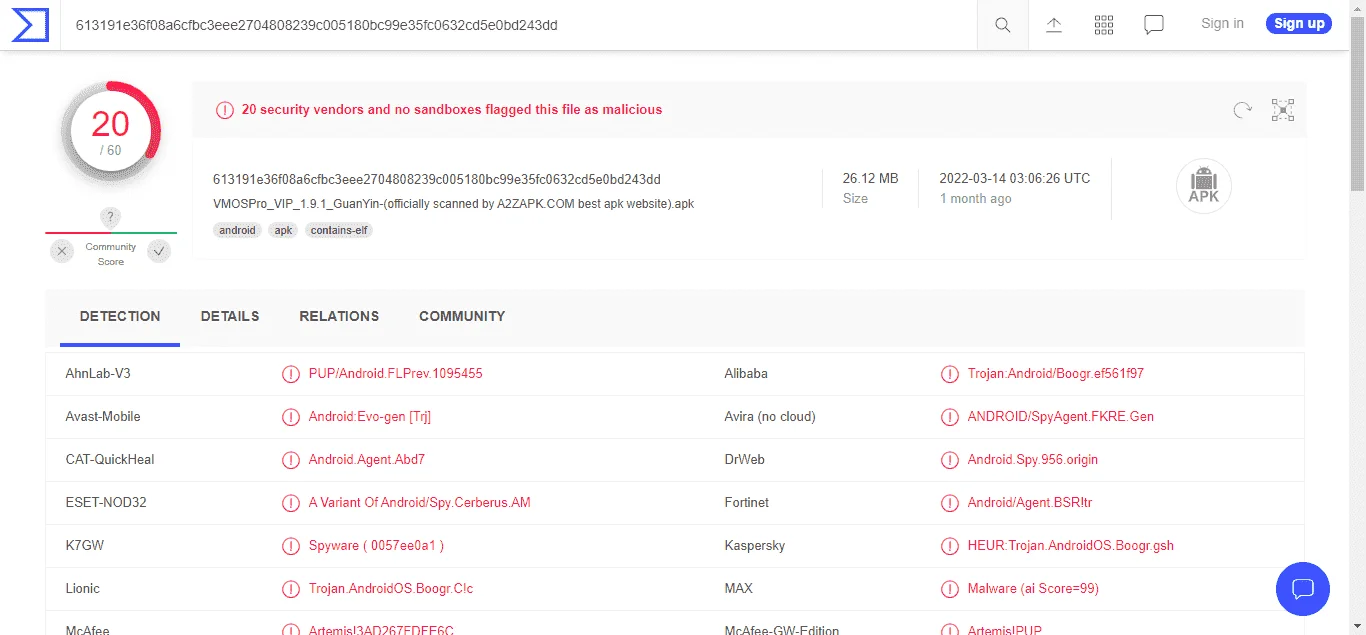Click the apk tag
This screenshot has height=635, width=1366.
coord(284,230)
